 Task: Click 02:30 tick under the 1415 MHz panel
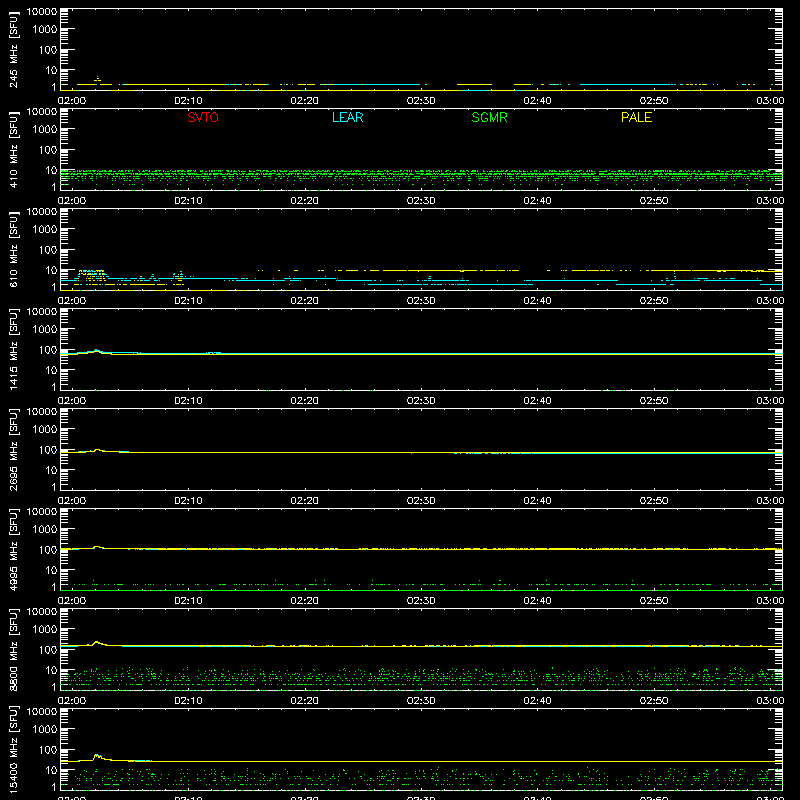pyautogui.click(x=421, y=401)
